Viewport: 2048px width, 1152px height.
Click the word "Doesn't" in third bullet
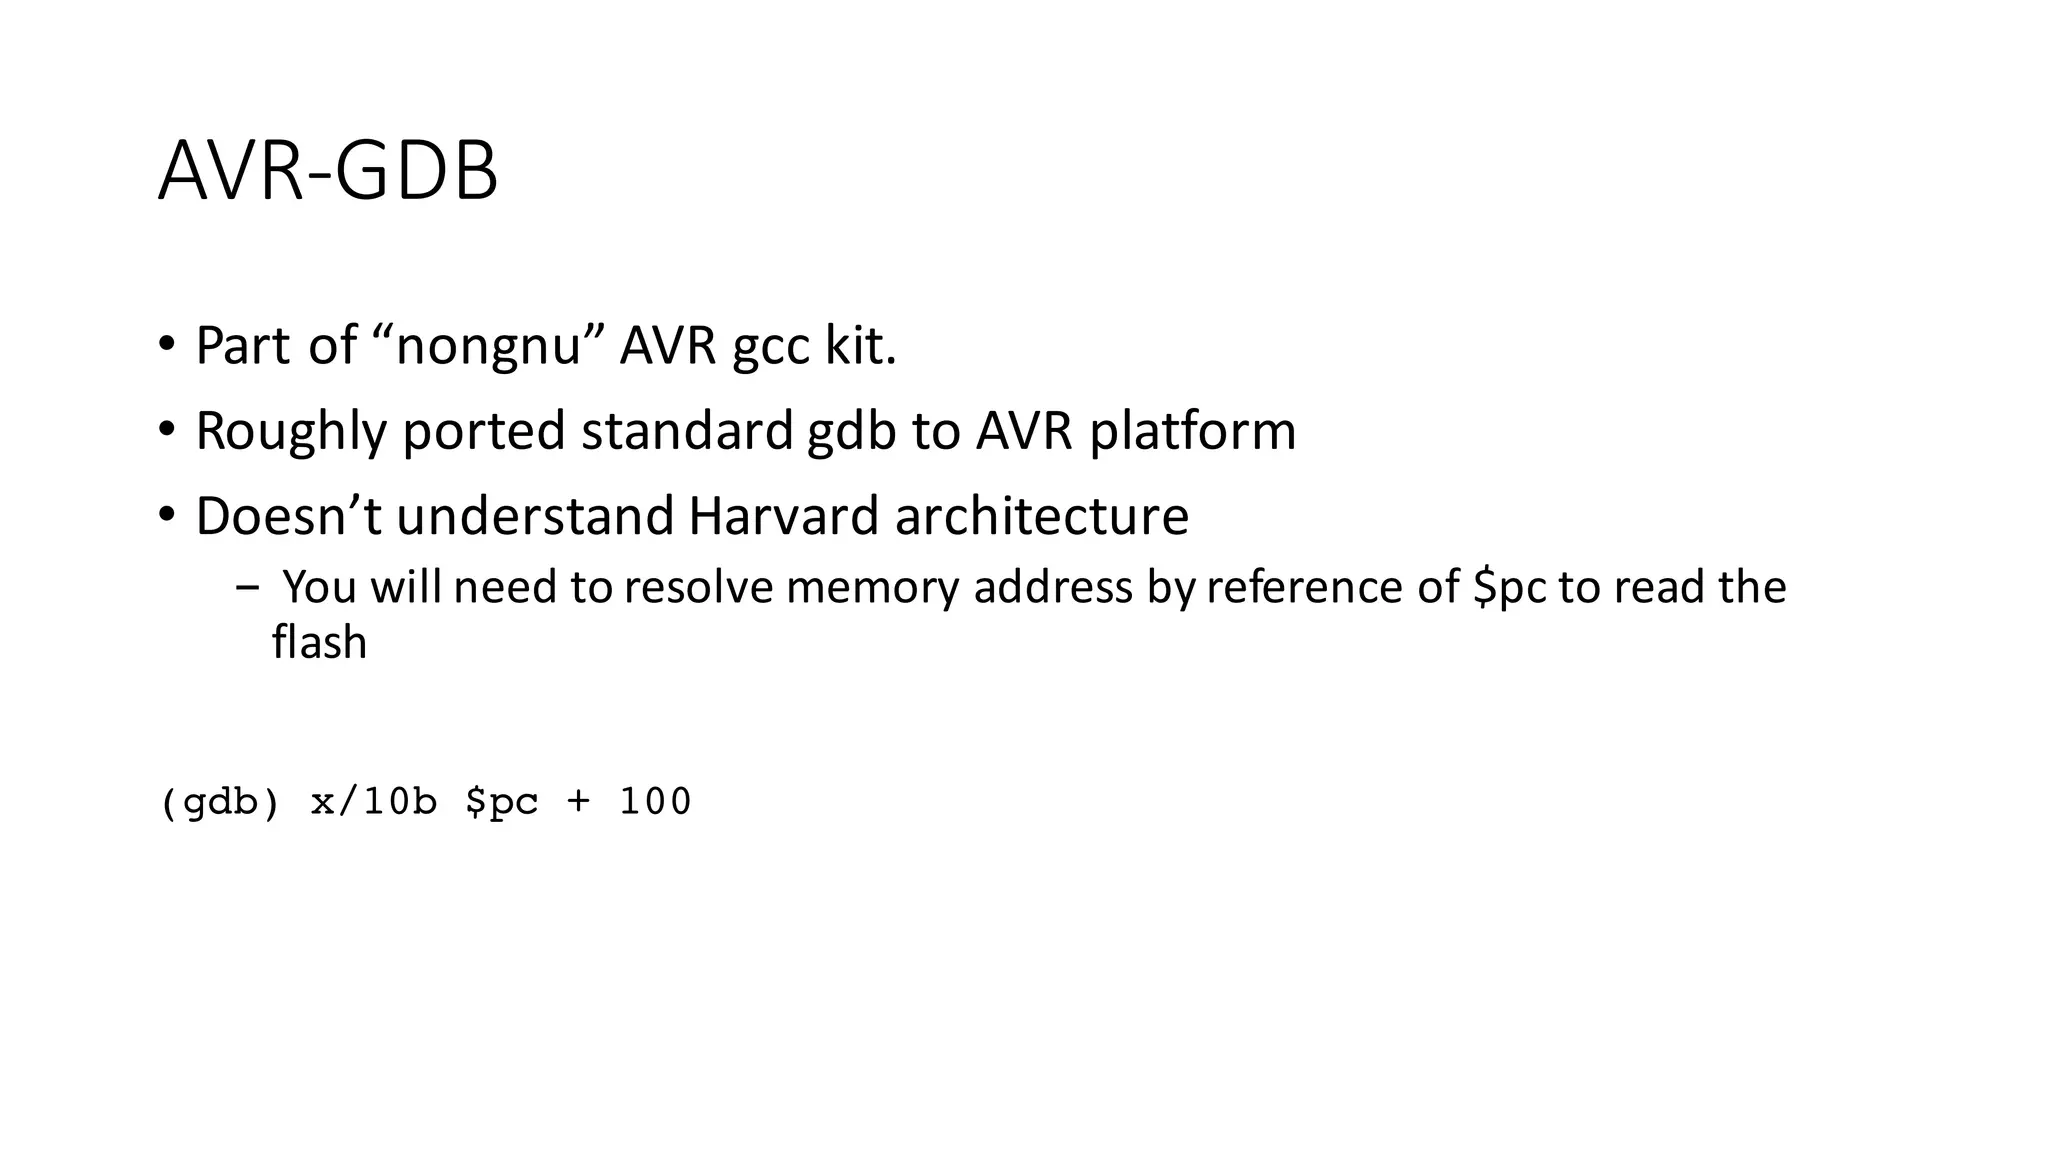pos(288,516)
